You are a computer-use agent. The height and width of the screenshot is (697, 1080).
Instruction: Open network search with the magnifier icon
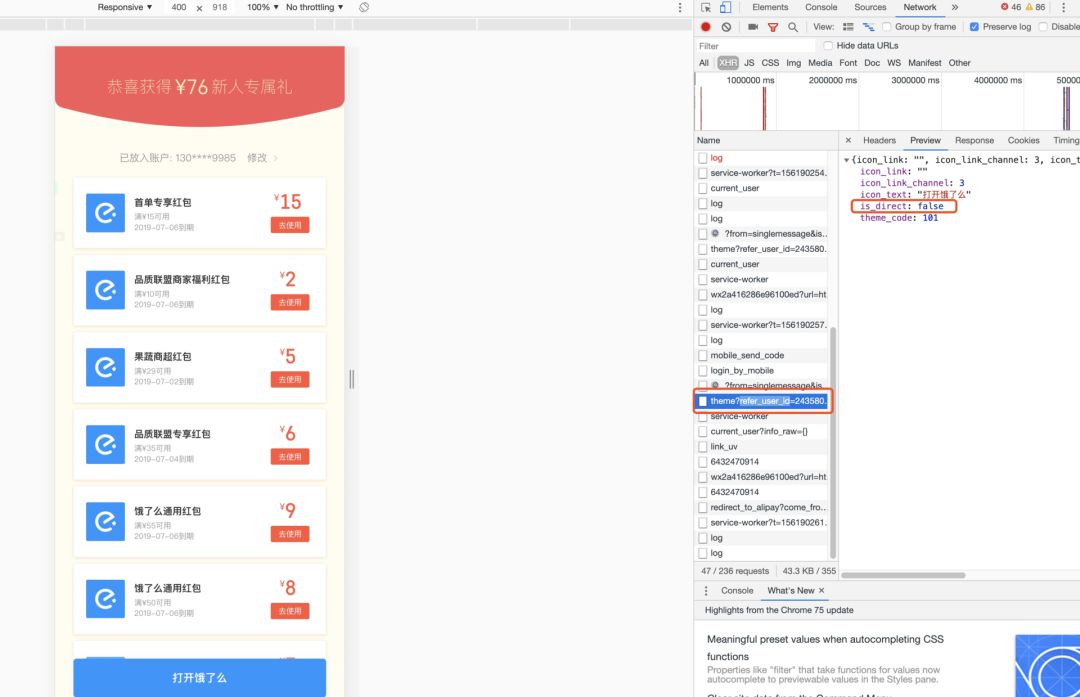pyautogui.click(x=793, y=27)
